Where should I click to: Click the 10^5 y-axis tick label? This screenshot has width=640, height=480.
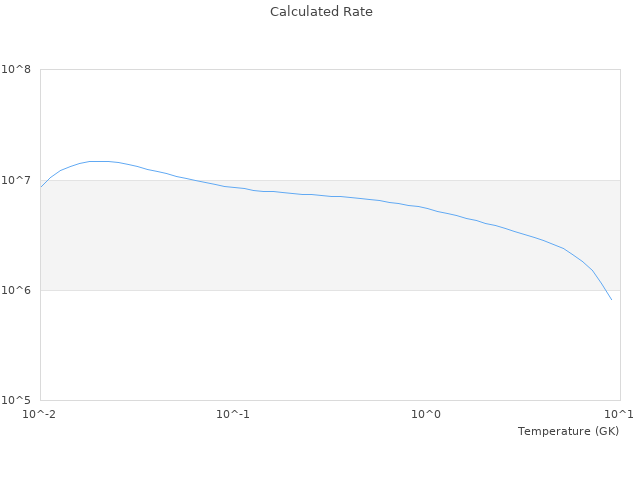coord(15,400)
